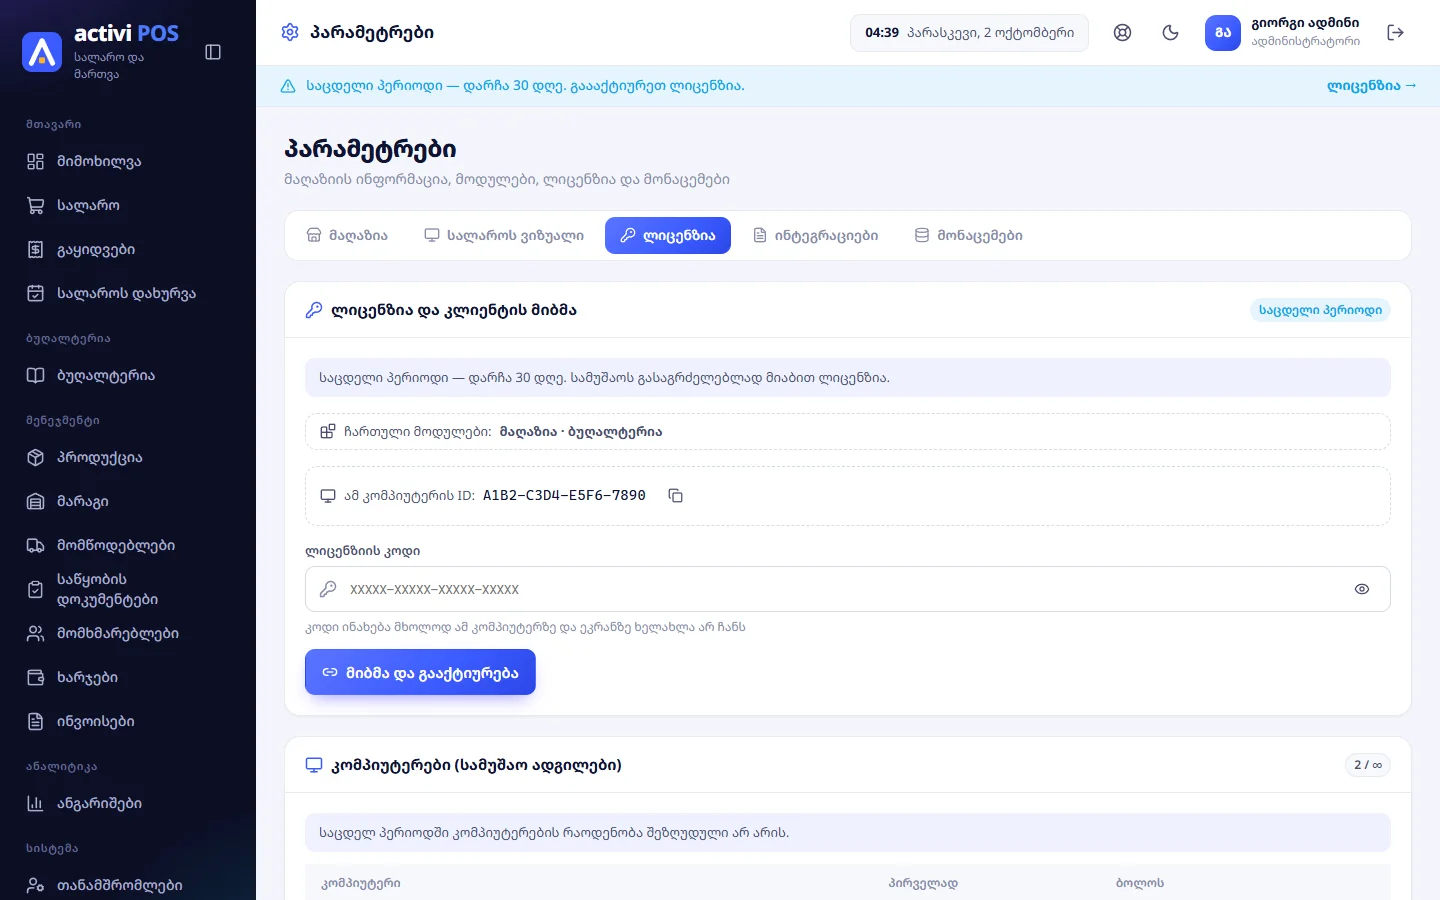
Task: Focus the license code input field
Action: (848, 589)
